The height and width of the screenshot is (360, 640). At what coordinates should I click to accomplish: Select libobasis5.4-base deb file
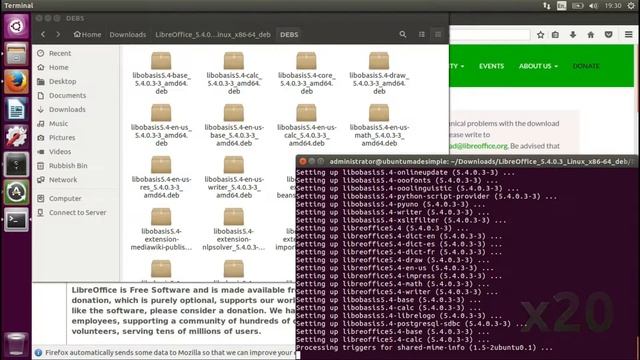[x=161, y=73]
